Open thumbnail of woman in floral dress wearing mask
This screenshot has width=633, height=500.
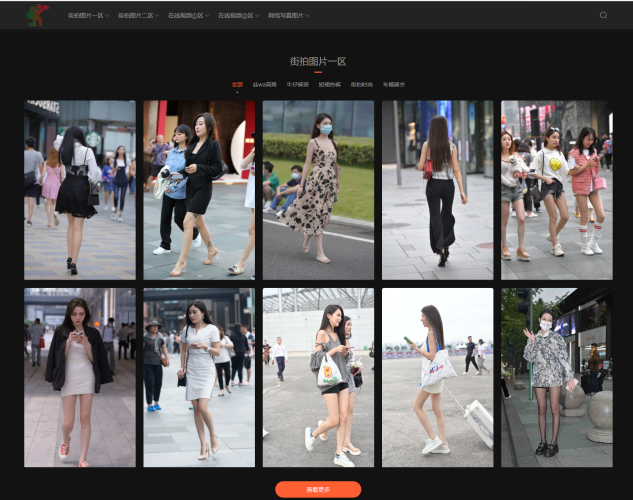tap(318, 189)
